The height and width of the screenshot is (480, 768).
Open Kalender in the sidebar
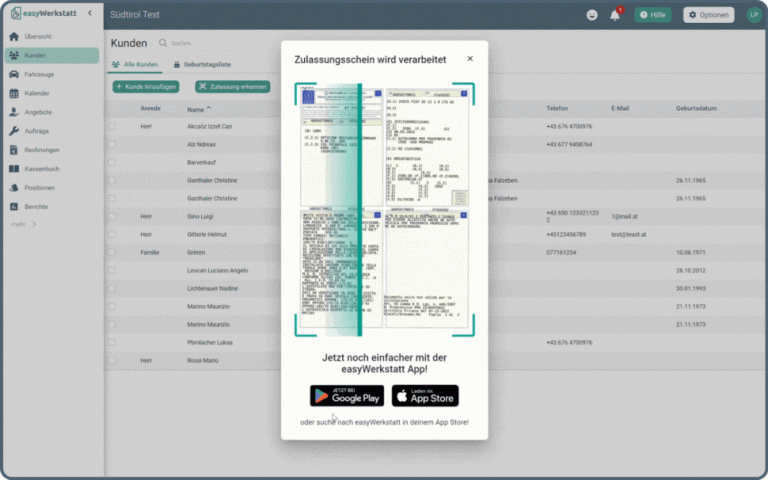tap(37, 93)
